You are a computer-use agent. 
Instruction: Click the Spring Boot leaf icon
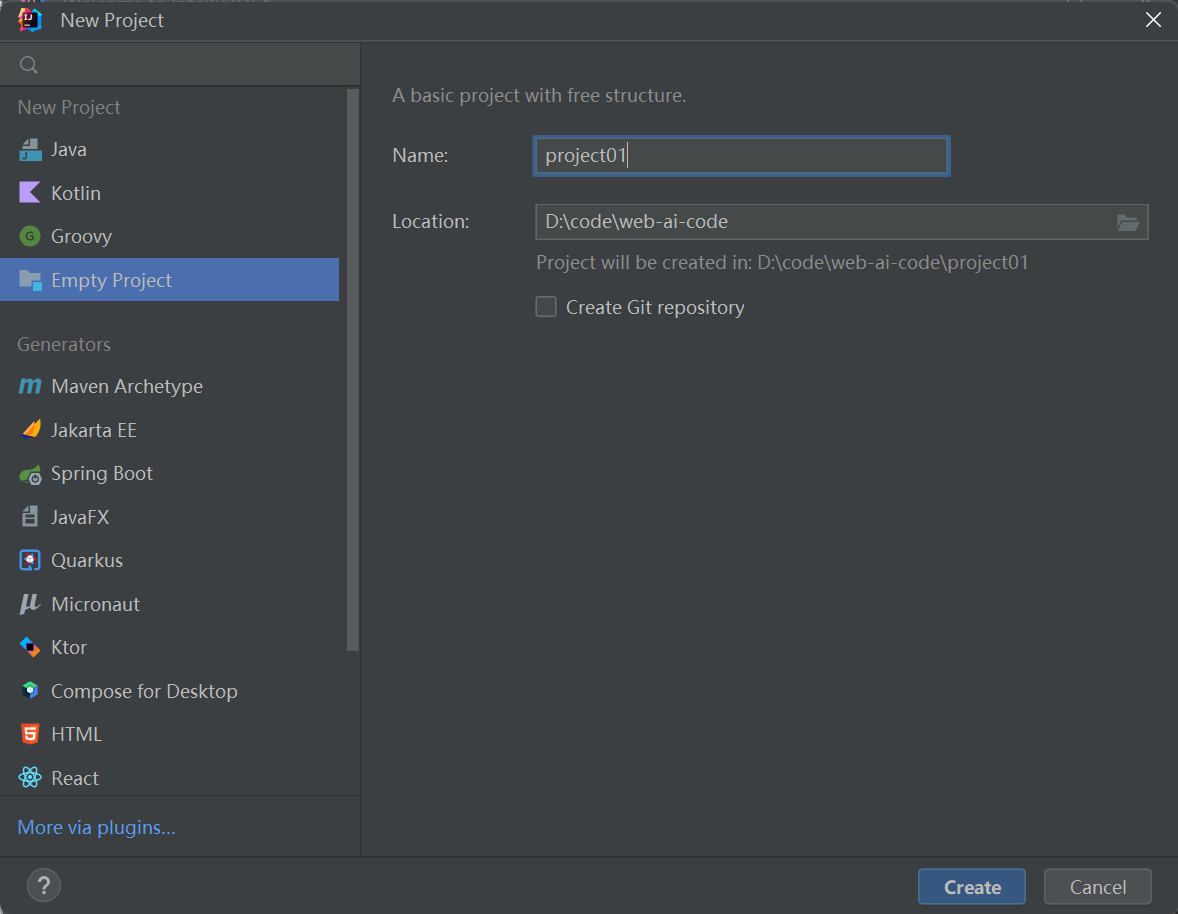[x=30, y=474]
